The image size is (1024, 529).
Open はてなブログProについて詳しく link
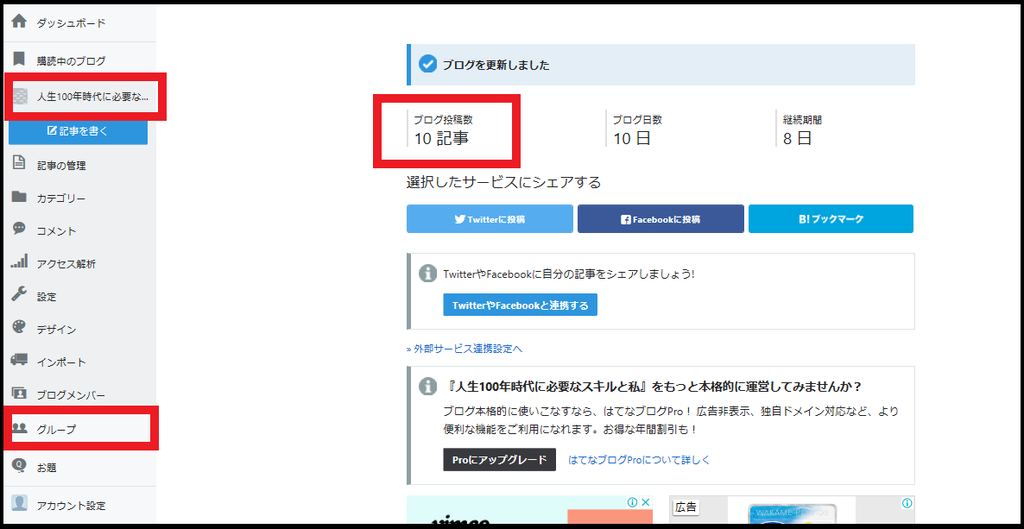[639, 460]
